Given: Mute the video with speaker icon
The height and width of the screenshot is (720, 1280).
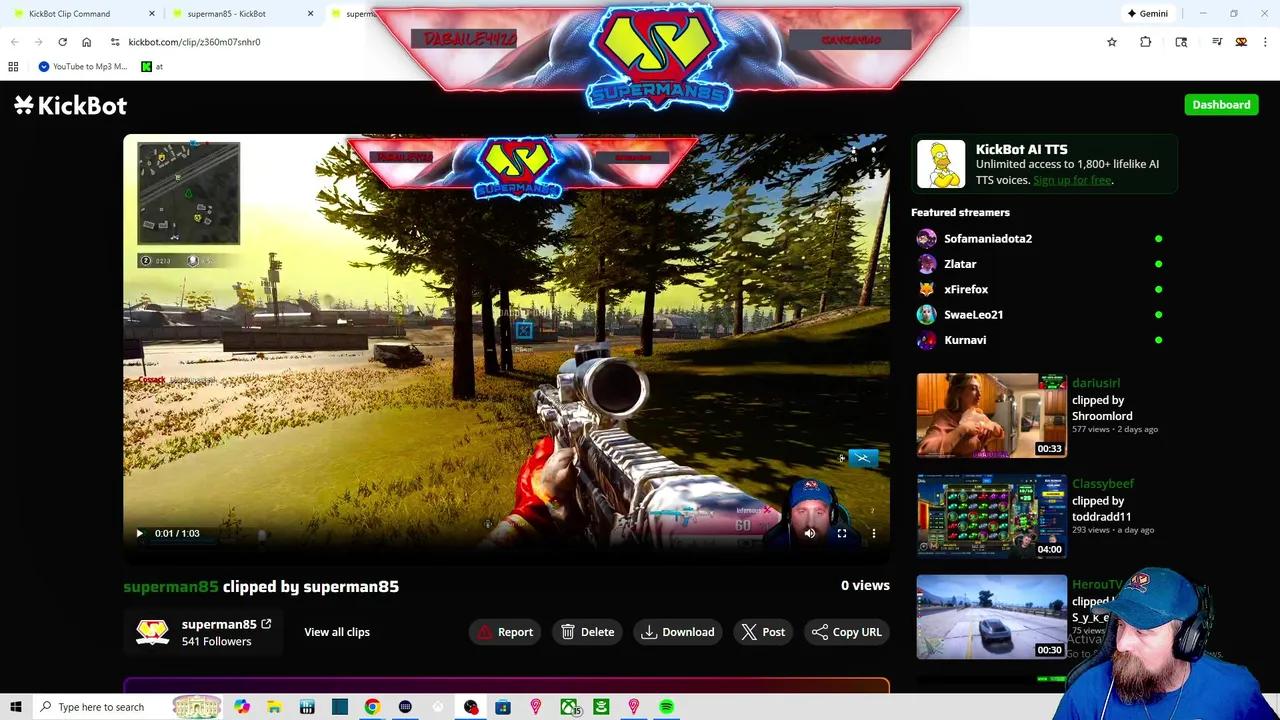Looking at the screenshot, I should 809,533.
